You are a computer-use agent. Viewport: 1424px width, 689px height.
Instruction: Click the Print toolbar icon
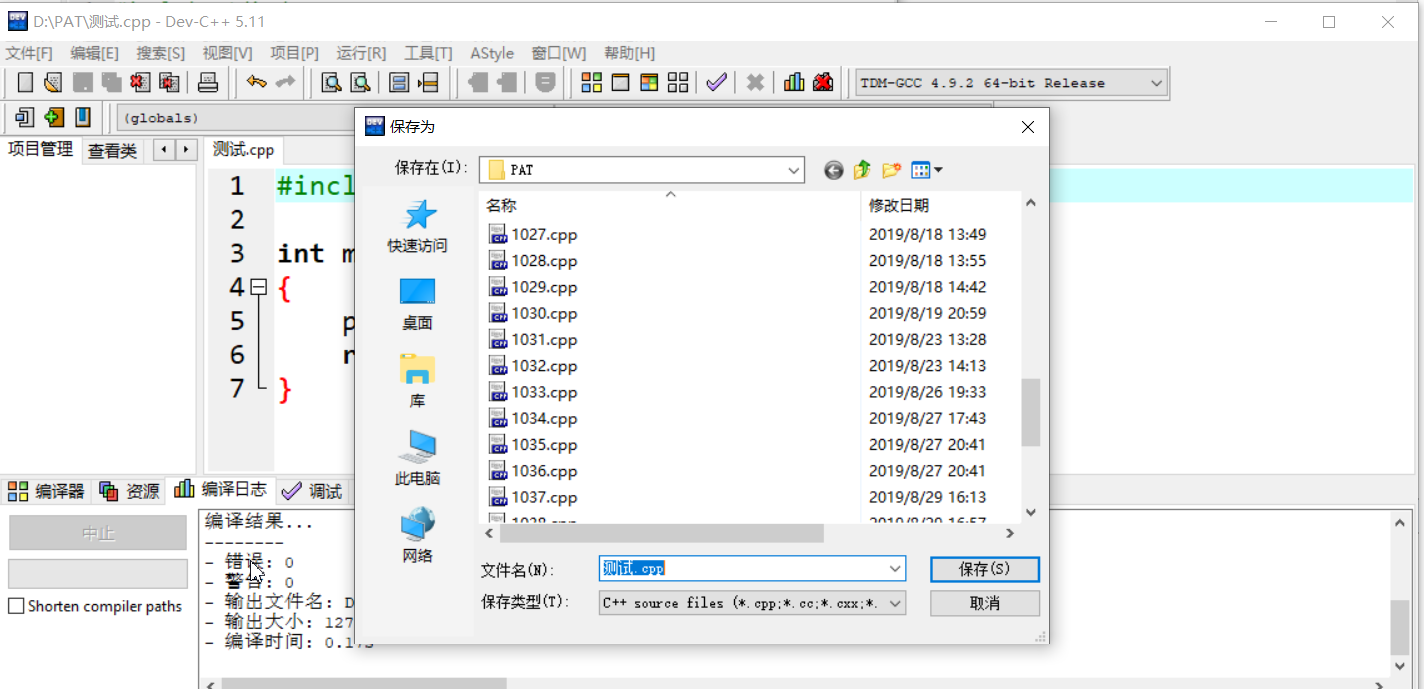208,82
